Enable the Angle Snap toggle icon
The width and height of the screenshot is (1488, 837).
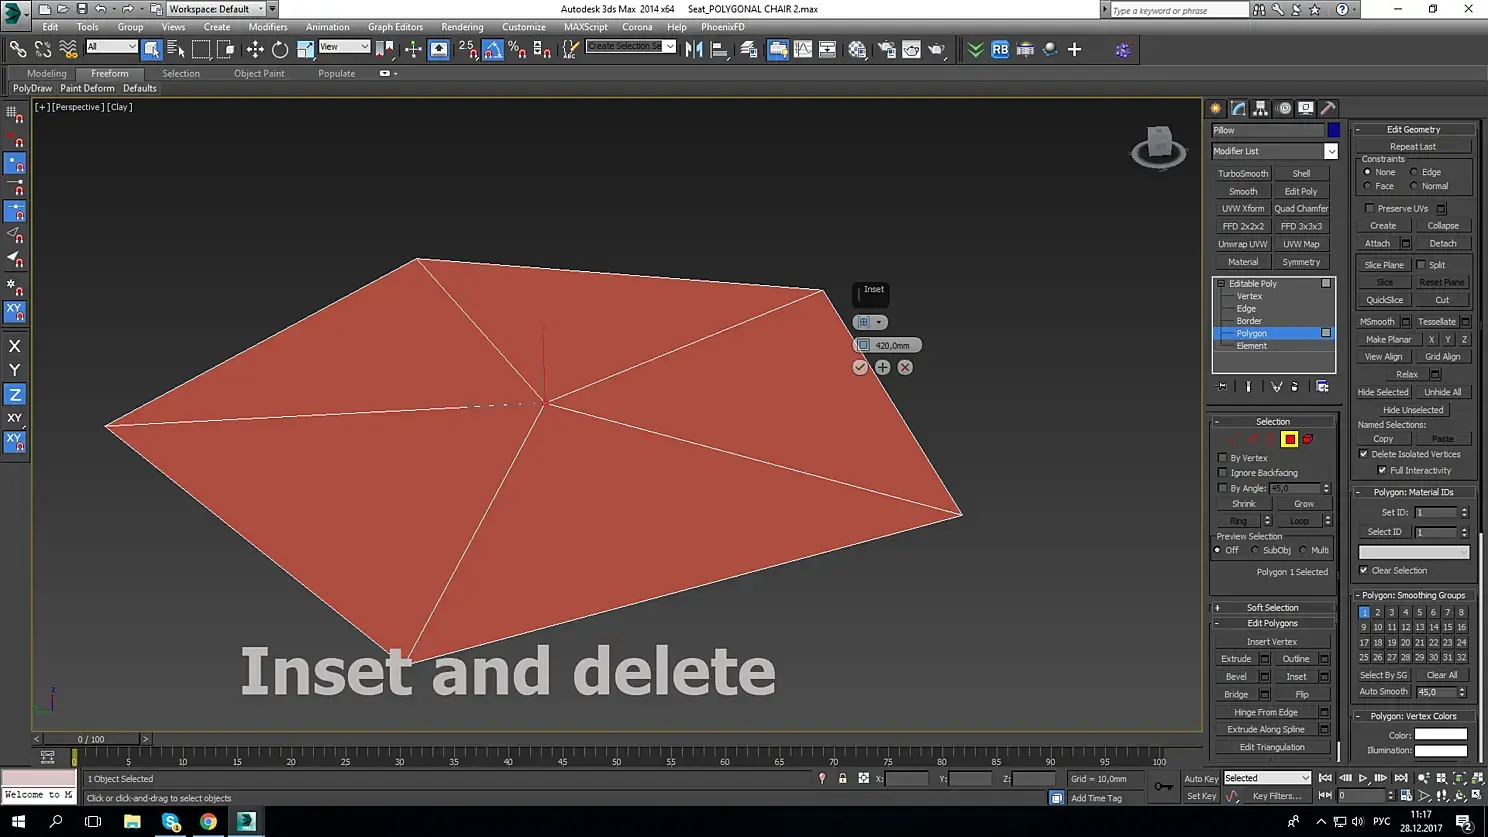click(x=493, y=49)
